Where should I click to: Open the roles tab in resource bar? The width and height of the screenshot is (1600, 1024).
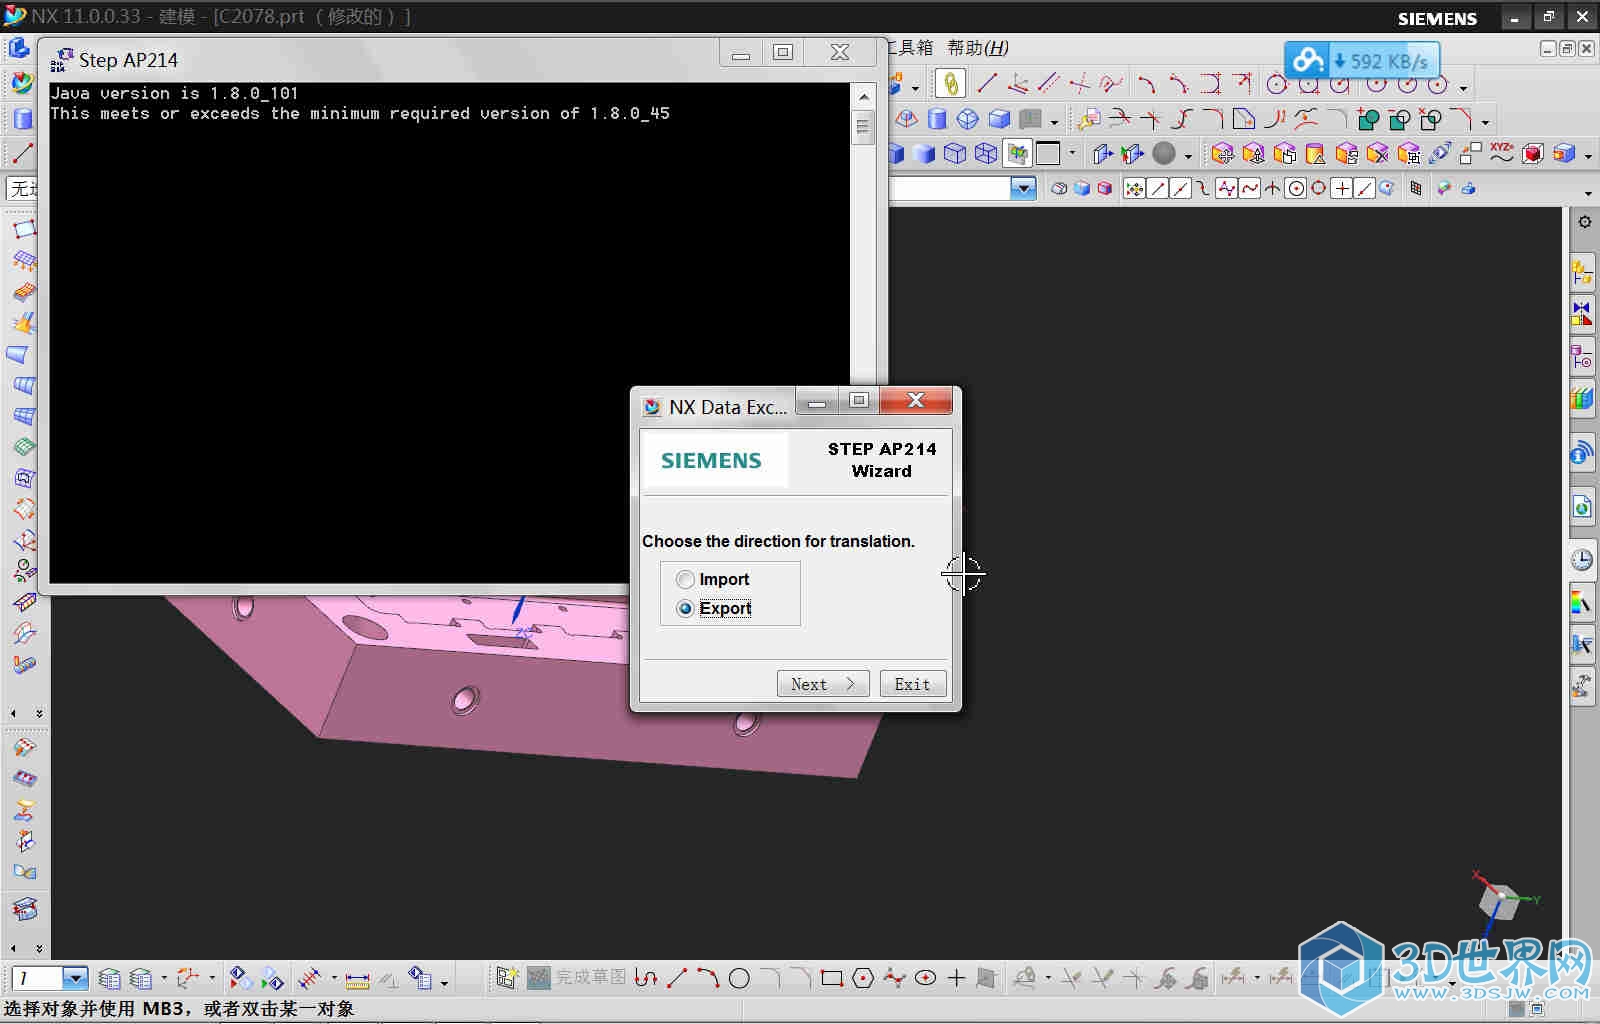[x=1582, y=685]
